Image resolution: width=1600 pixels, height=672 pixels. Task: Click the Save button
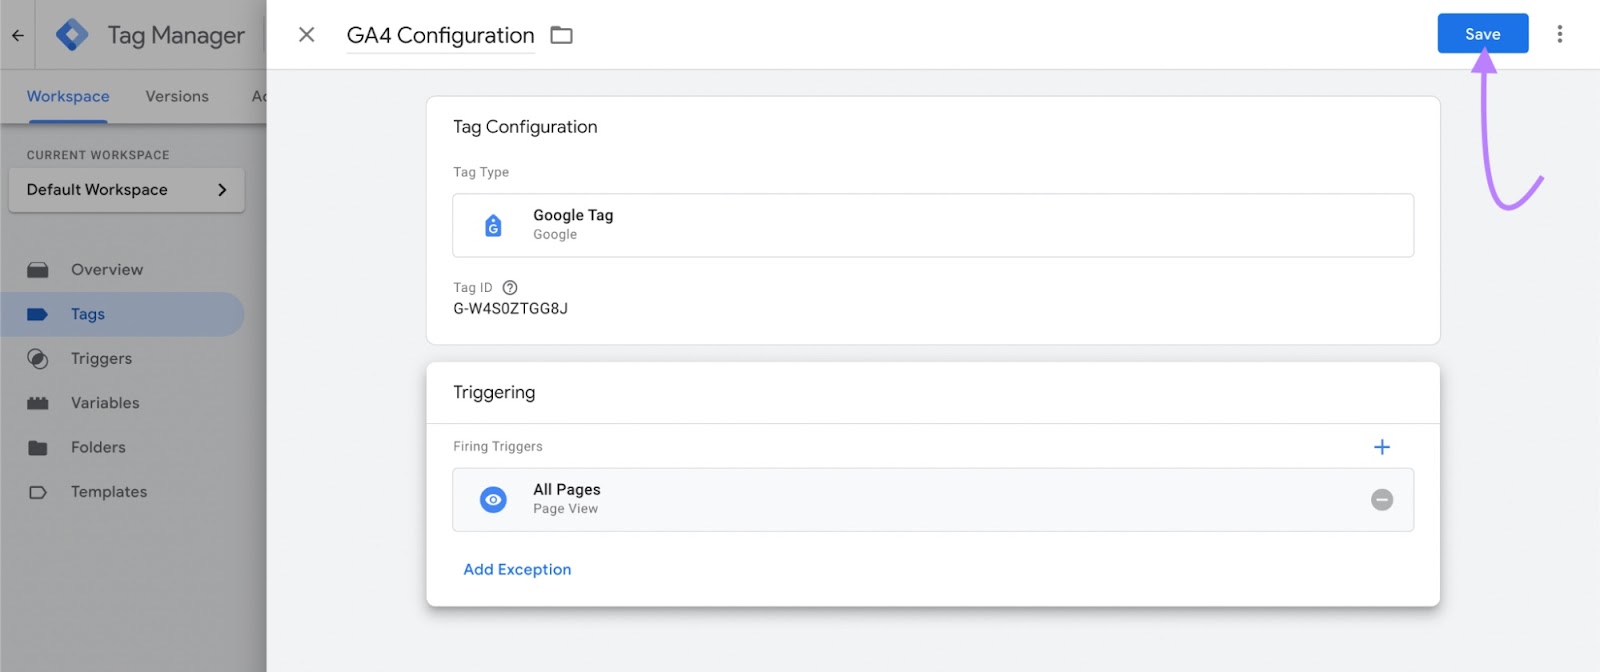click(1482, 34)
